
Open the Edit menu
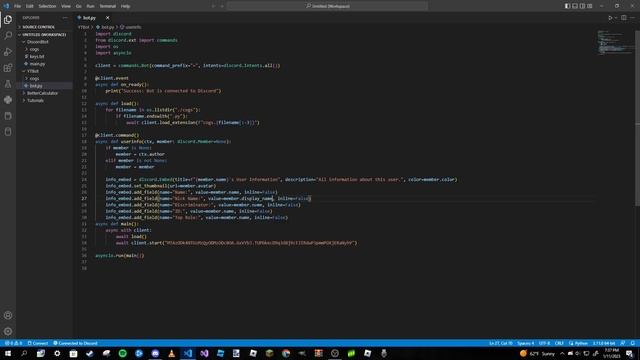pyautogui.click(x=30, y=6)
